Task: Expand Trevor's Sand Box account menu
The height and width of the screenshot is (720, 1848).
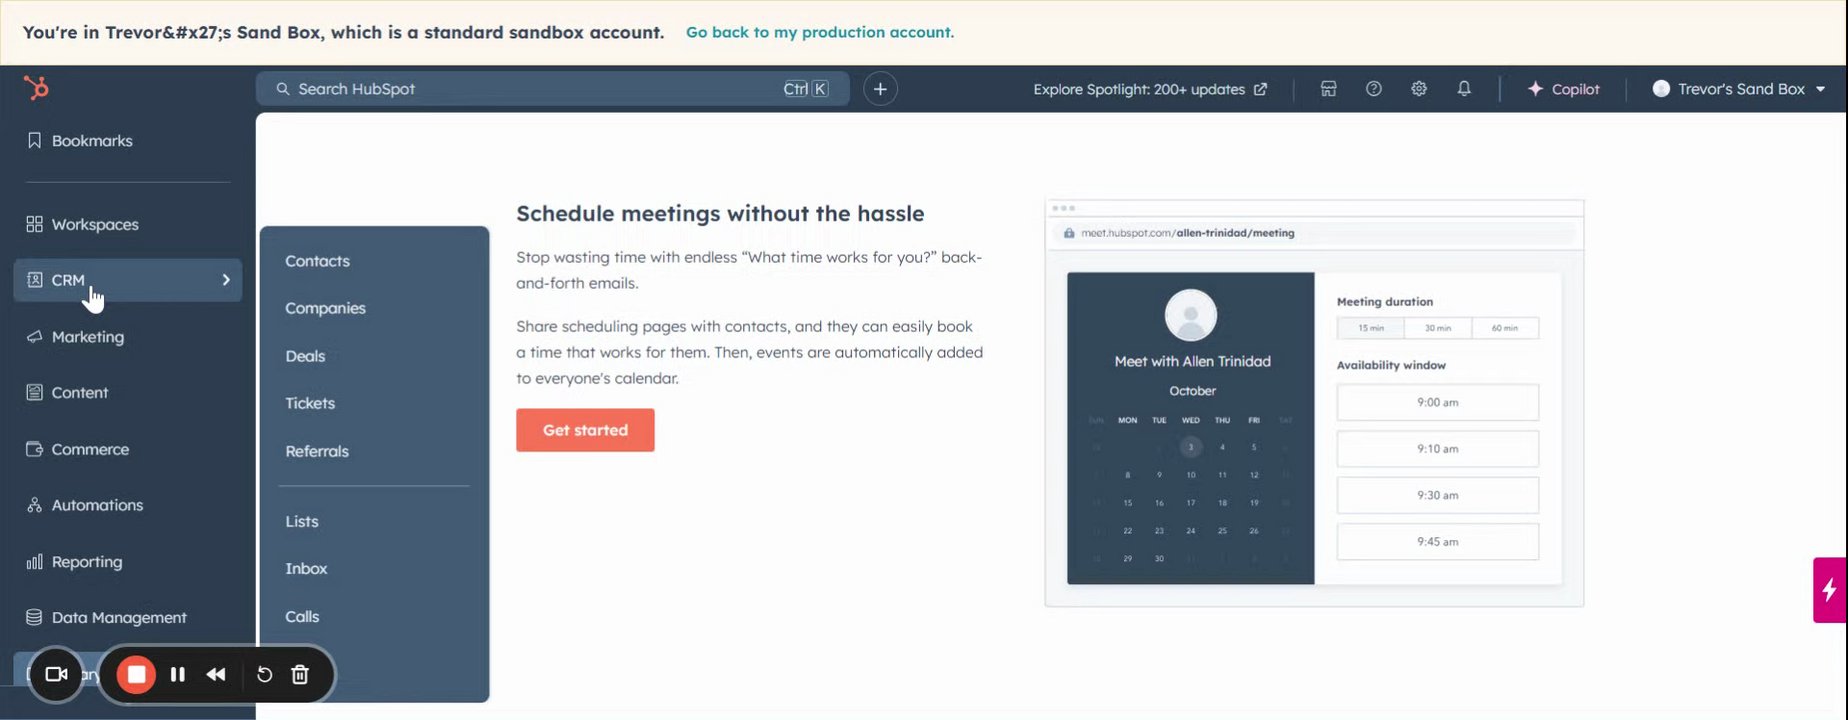Action: point(1739,89)
